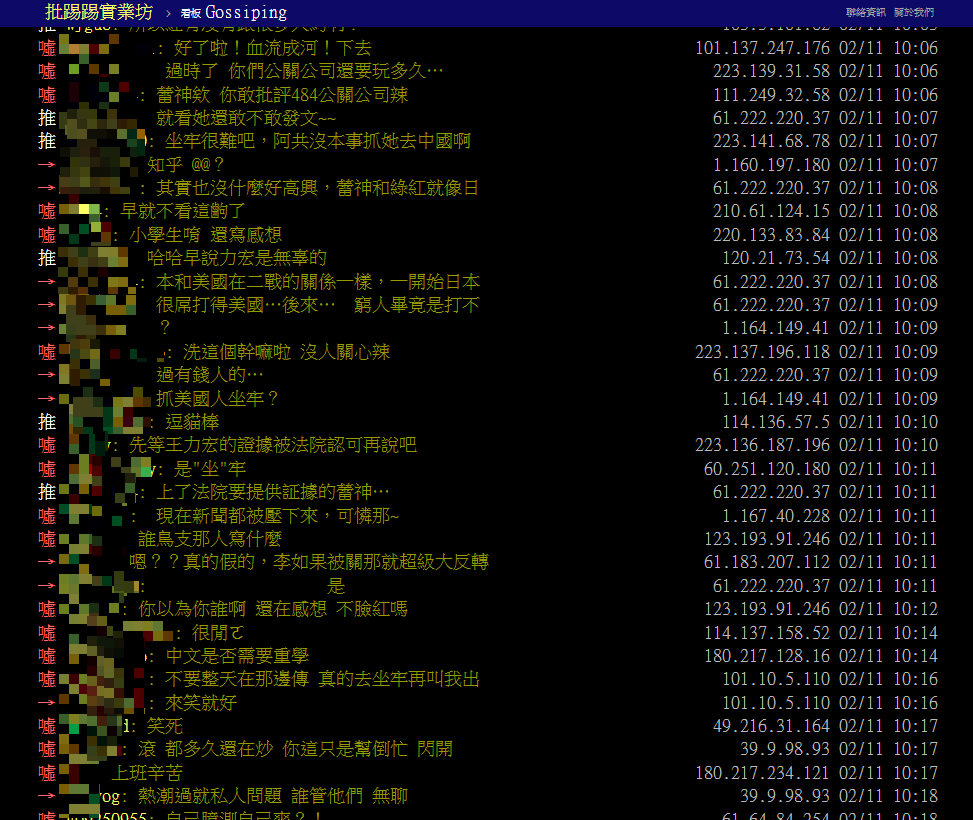Select comment 來笑就好
The width and height of the screenshot is (973, 820).
tap(200, 703)
